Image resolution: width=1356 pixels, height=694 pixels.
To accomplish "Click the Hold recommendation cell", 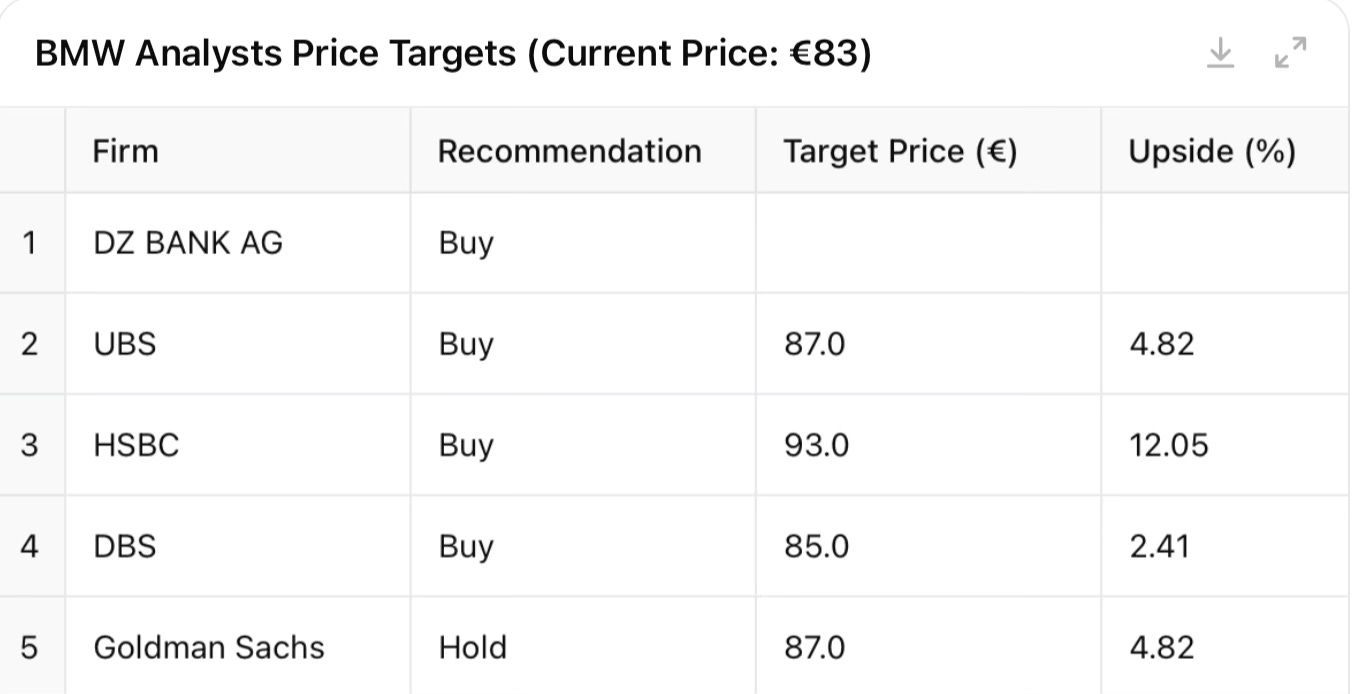I will (473, 647).
